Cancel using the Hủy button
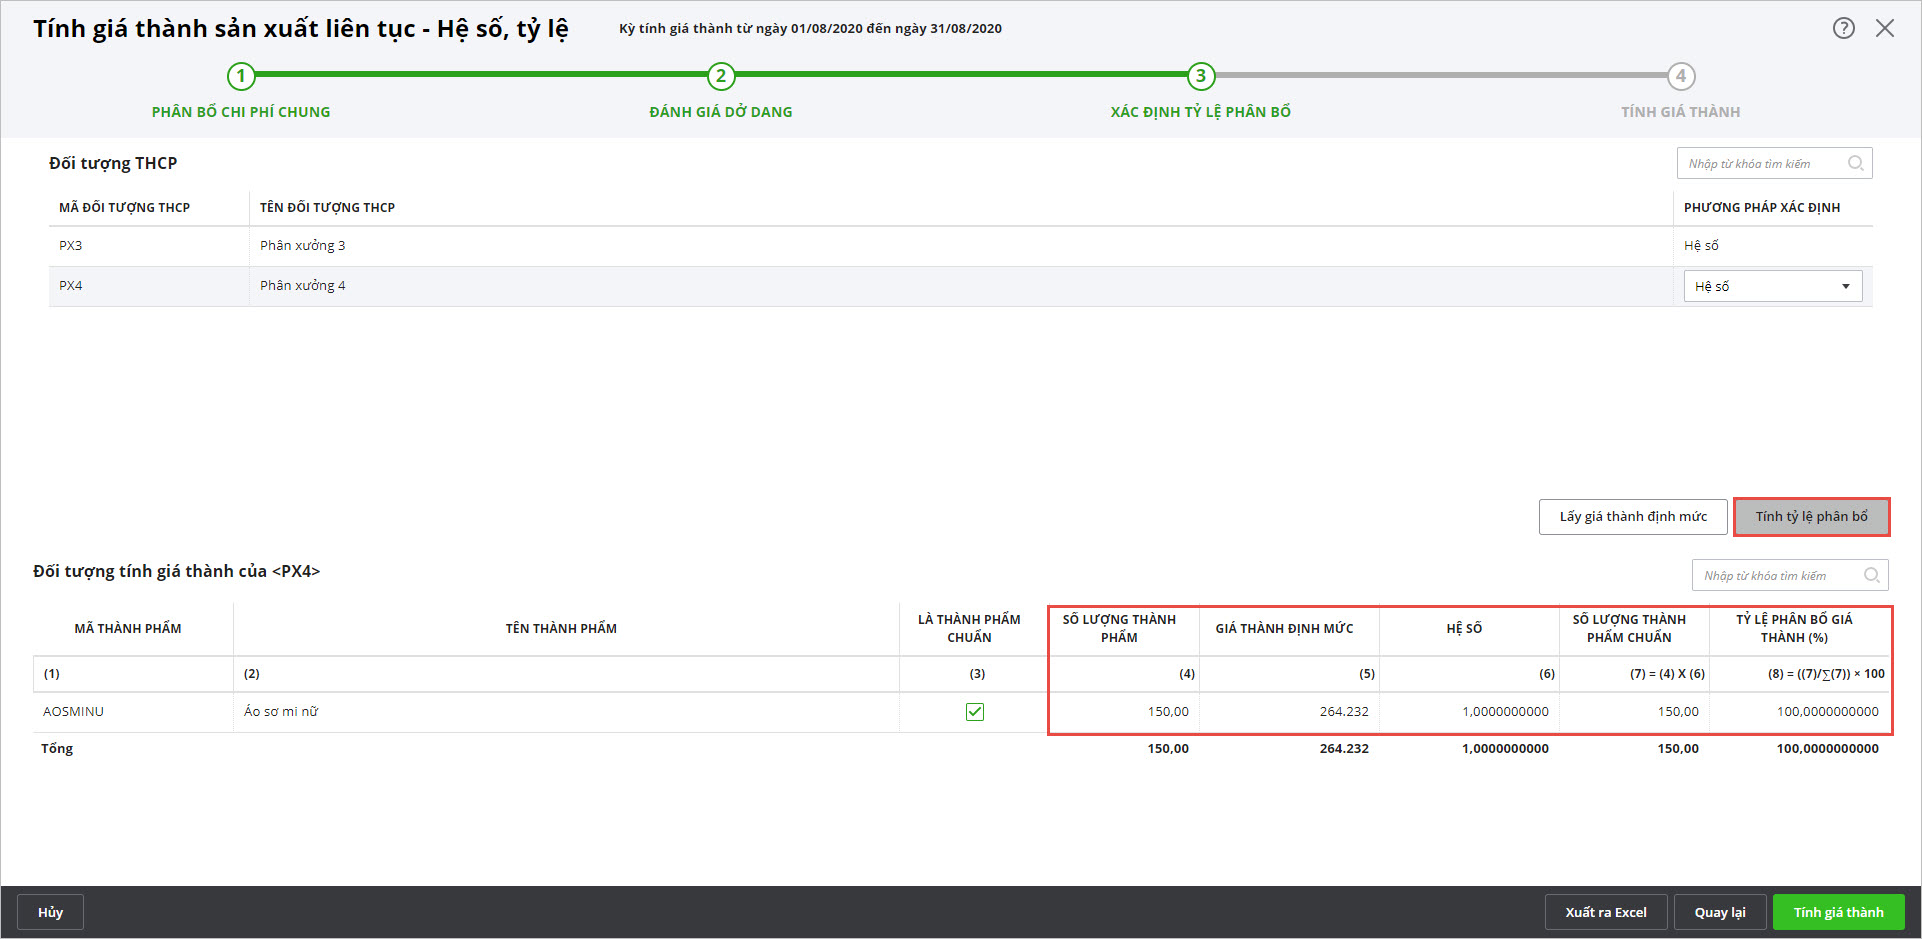The image size is (1922, 939). (50, 912)
